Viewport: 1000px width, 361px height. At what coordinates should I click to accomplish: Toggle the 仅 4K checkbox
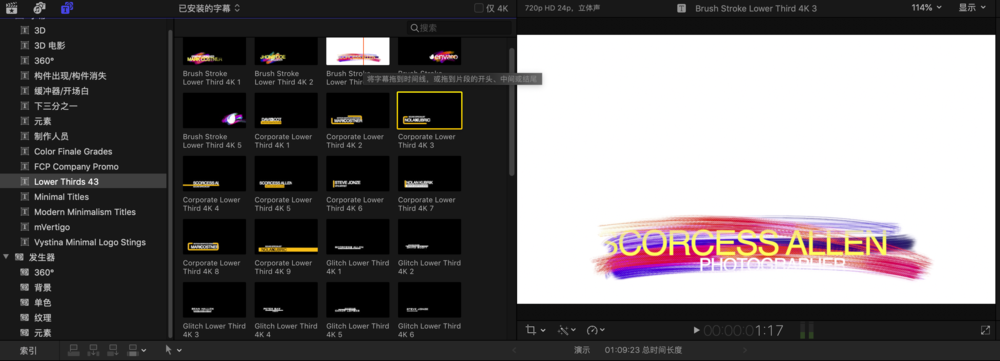coord(479,8)
